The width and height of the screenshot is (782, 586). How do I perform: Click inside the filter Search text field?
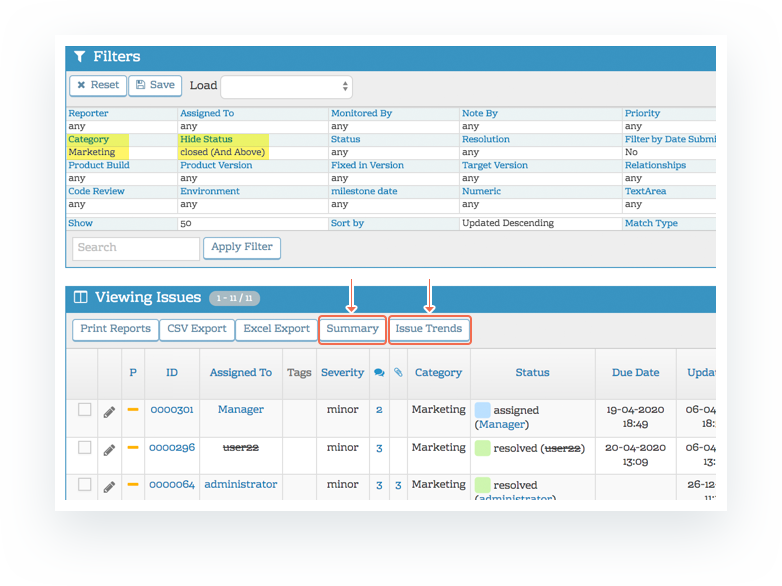click(136, 248)
